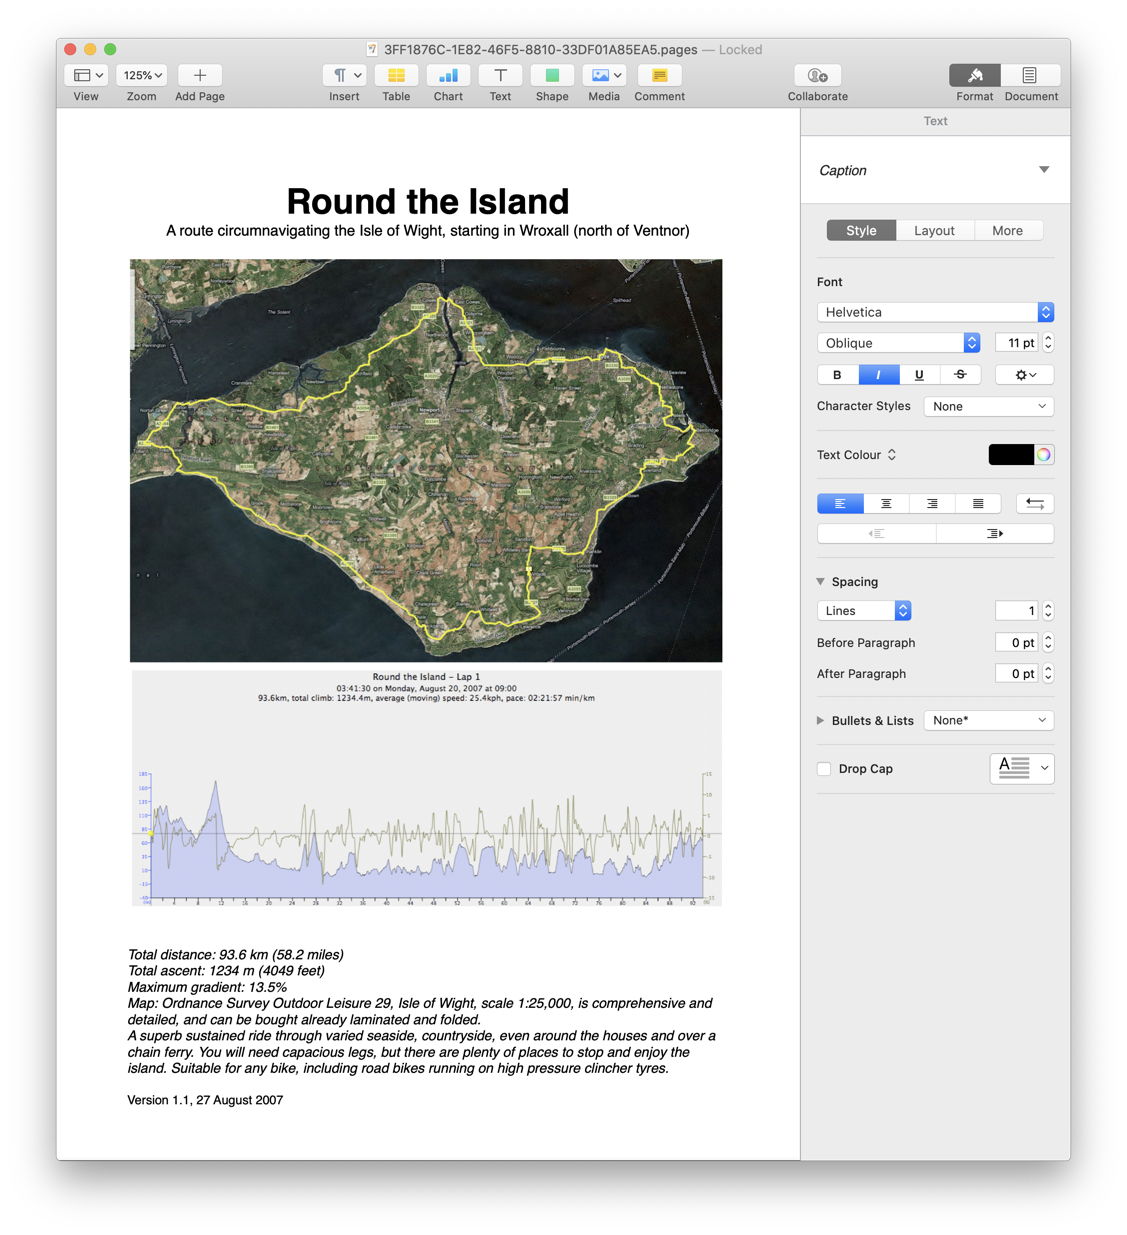Viewport: 1127px width, 1235px height.
Task: Click the Collaborate icon
Action: pyautogui.click(x=817, y=75)
